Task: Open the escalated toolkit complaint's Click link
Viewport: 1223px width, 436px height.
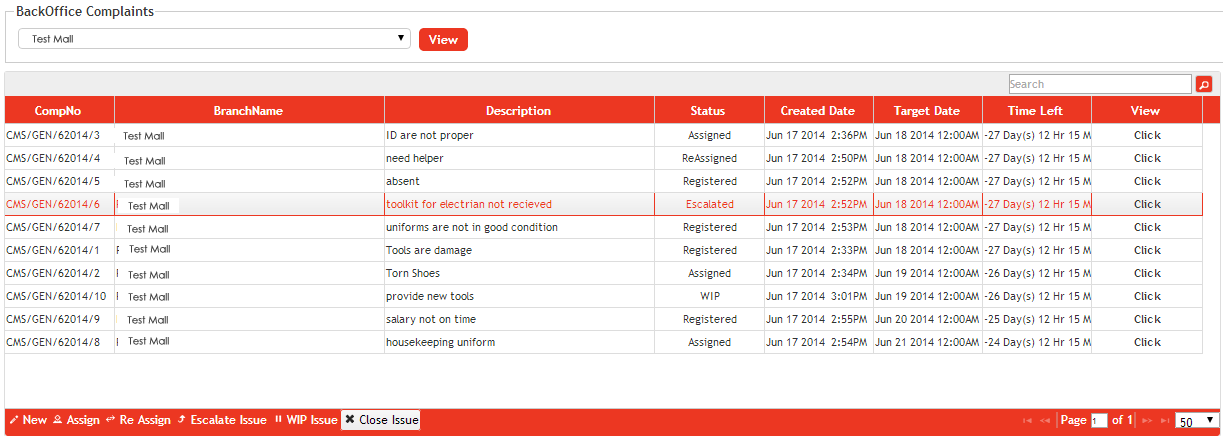Action: 1147,204
